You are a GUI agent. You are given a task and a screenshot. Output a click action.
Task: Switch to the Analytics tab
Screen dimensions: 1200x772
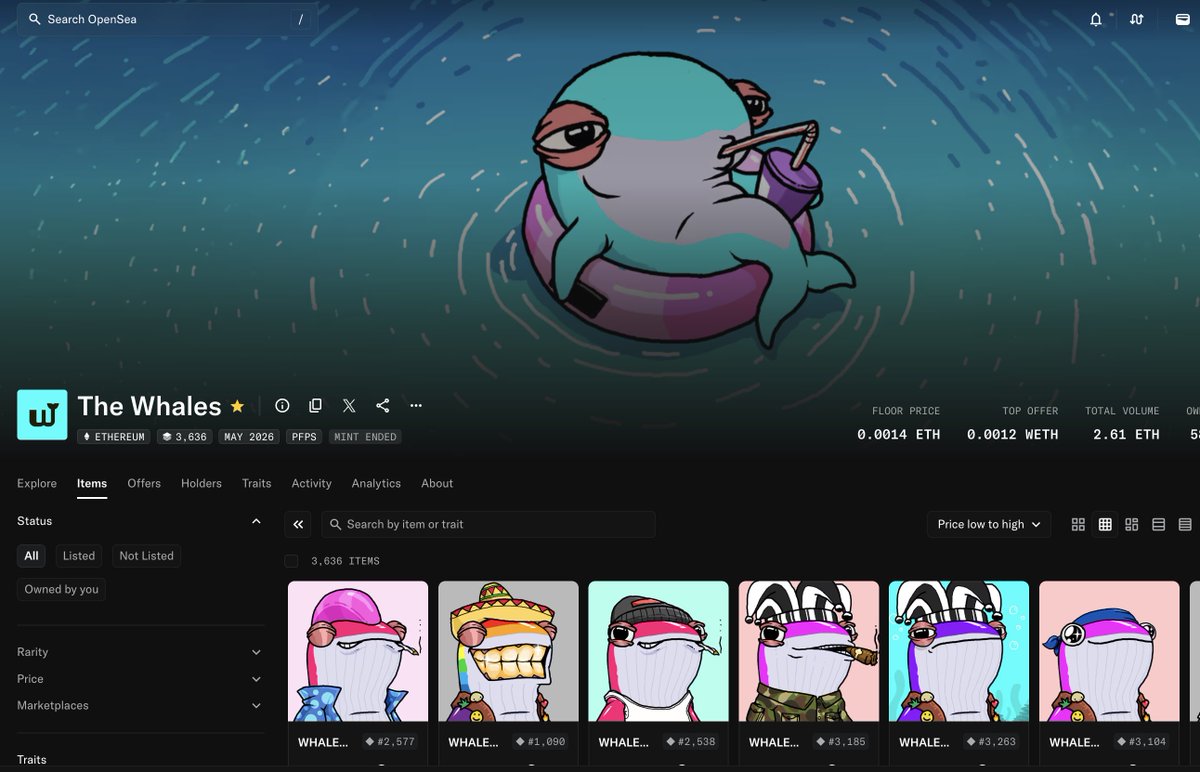(x=376, y=483)
